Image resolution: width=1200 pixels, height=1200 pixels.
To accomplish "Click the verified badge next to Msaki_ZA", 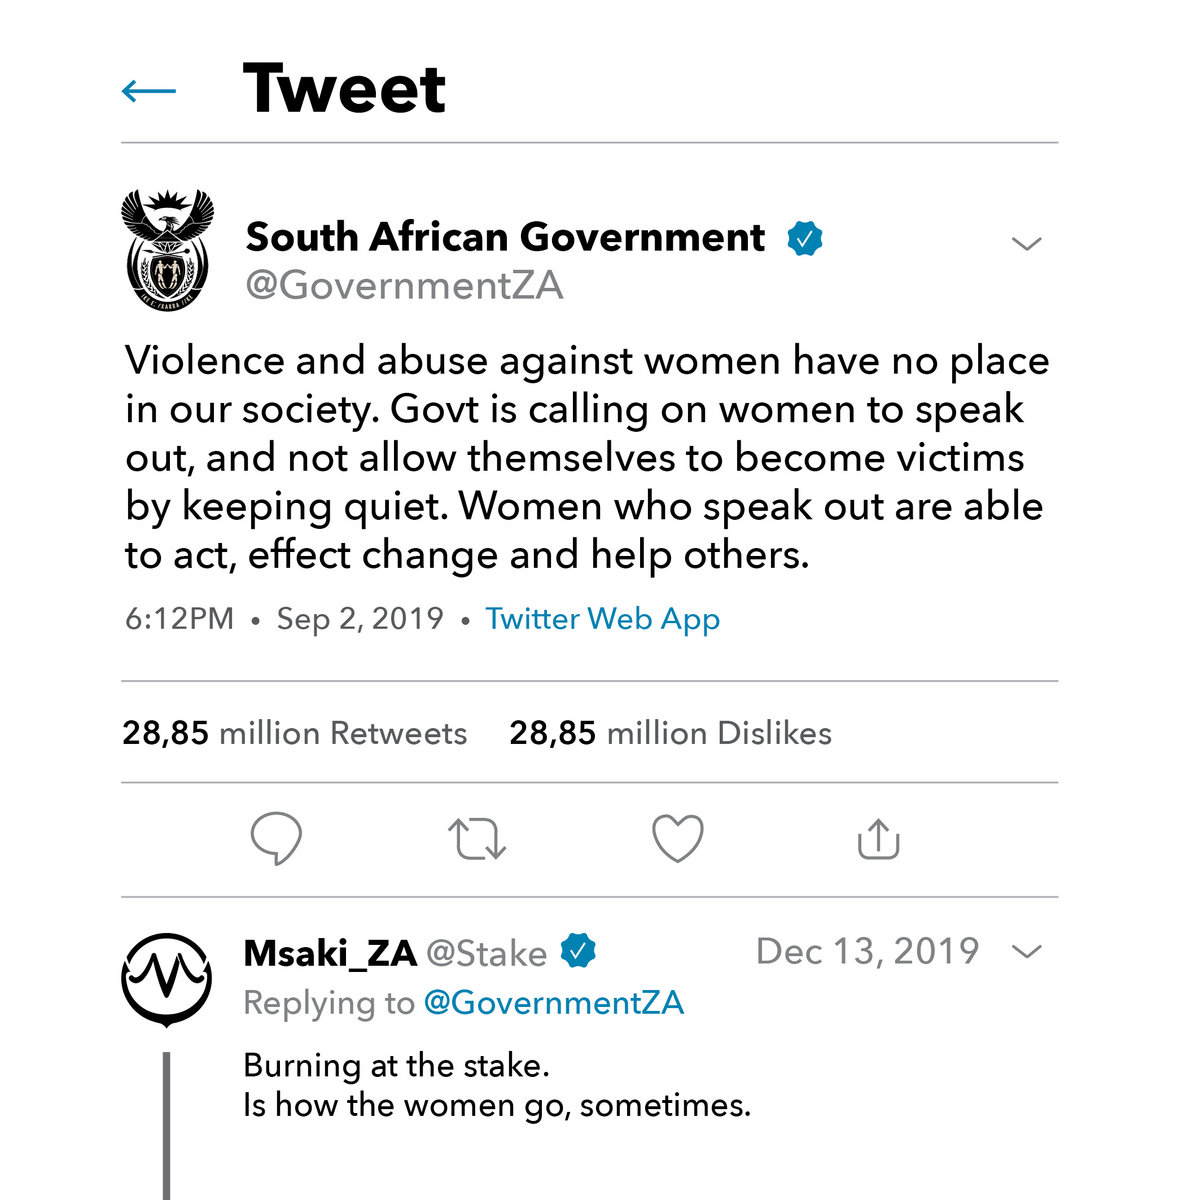I will pyautogui.click(x=578, y=950).
